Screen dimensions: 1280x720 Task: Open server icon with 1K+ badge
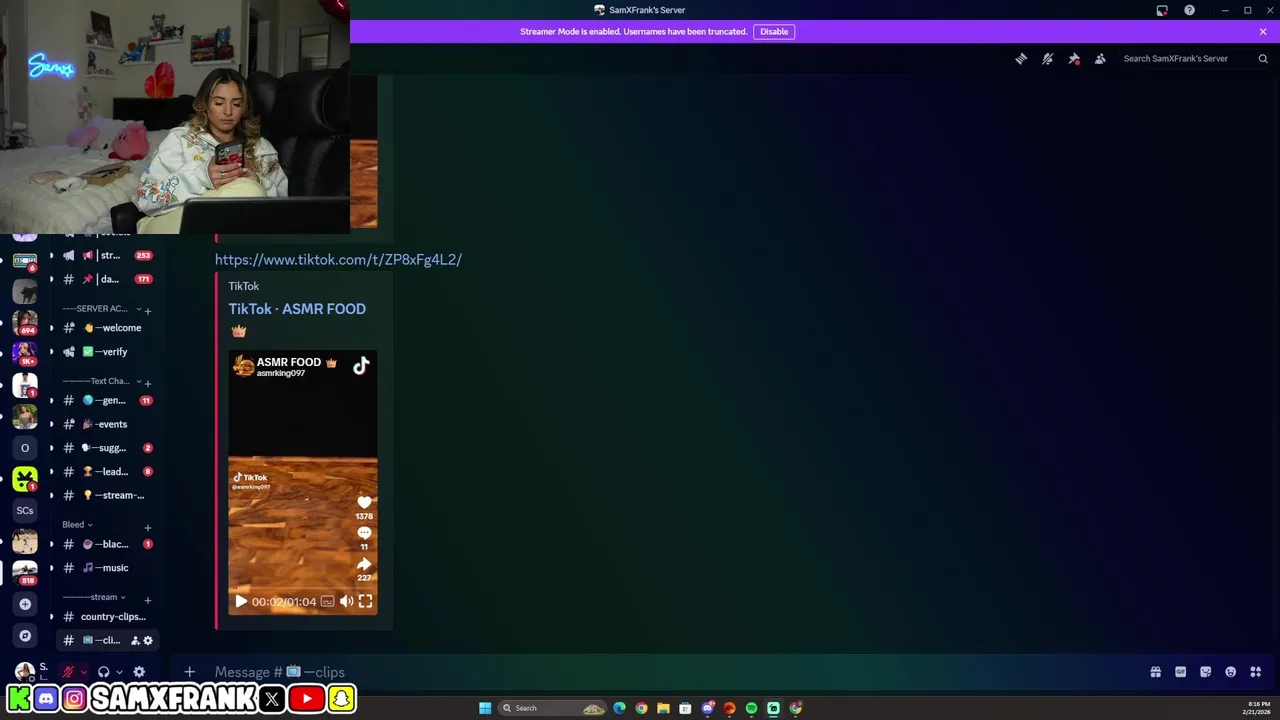point(25,354)
